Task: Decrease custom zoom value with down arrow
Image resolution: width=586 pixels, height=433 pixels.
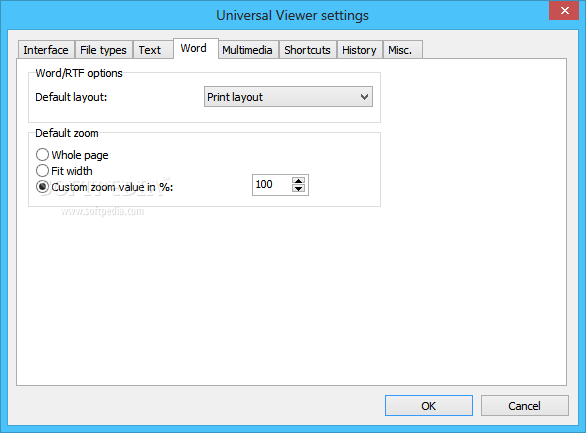Action: (x=298, y=189)
